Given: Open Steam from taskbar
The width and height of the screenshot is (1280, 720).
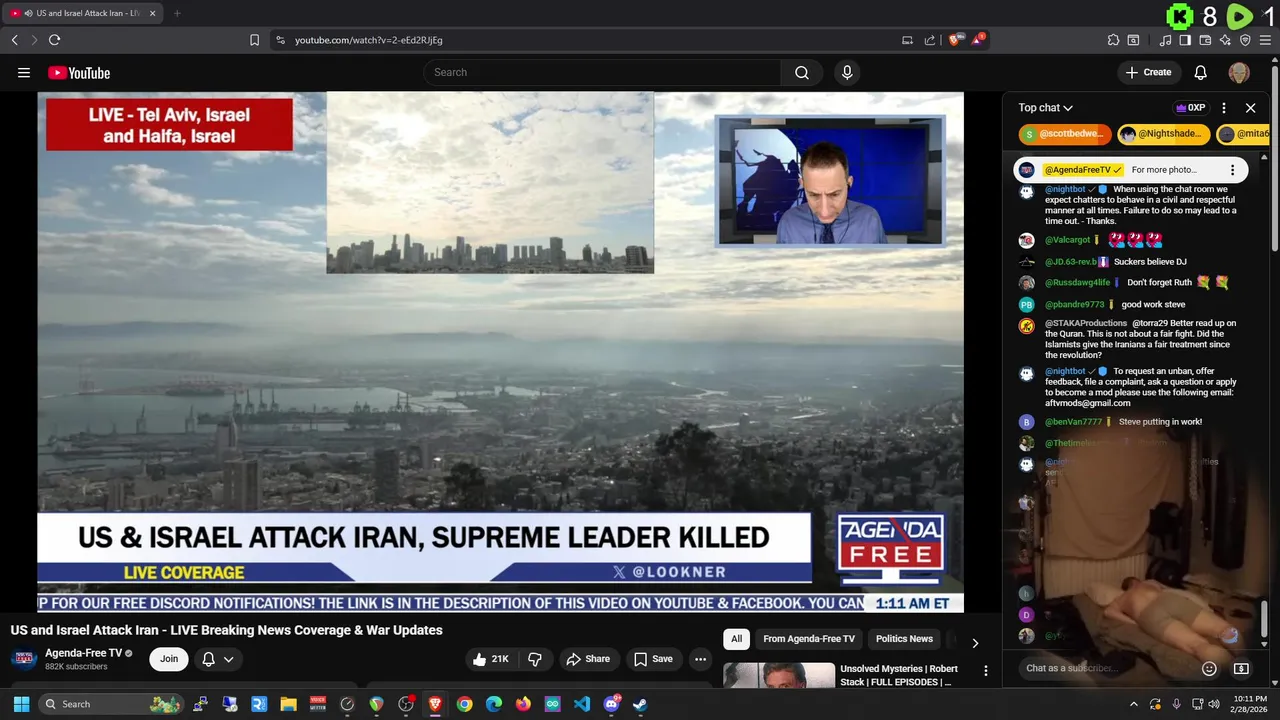Looking at the screenshot, I should pos(640,704).
